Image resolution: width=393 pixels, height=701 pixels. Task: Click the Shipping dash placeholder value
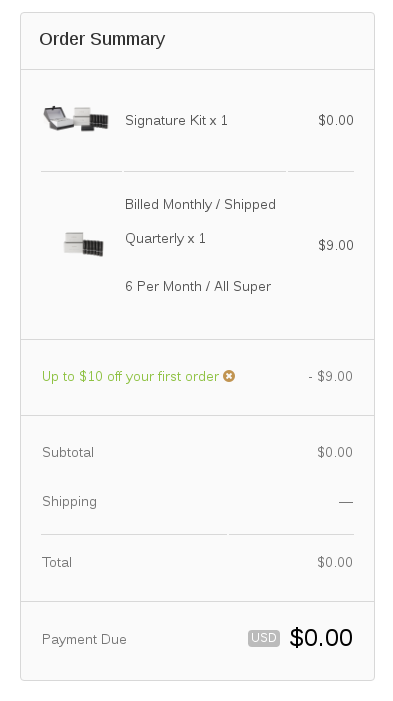tap(346, 503)
